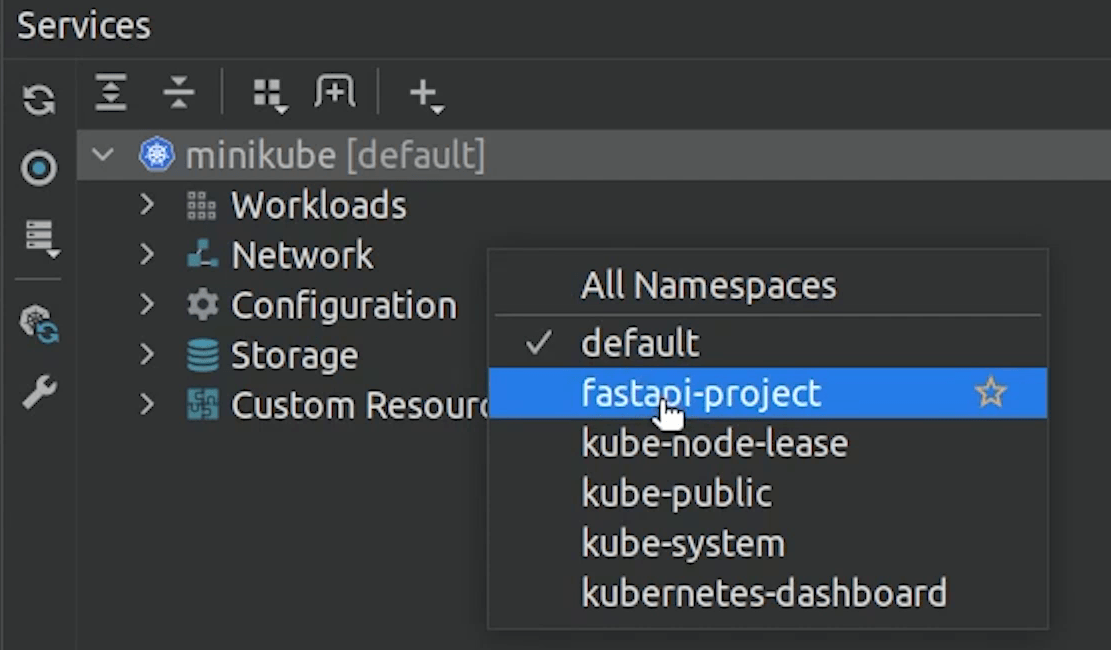Open the Group By grid icon

(270, 94)
